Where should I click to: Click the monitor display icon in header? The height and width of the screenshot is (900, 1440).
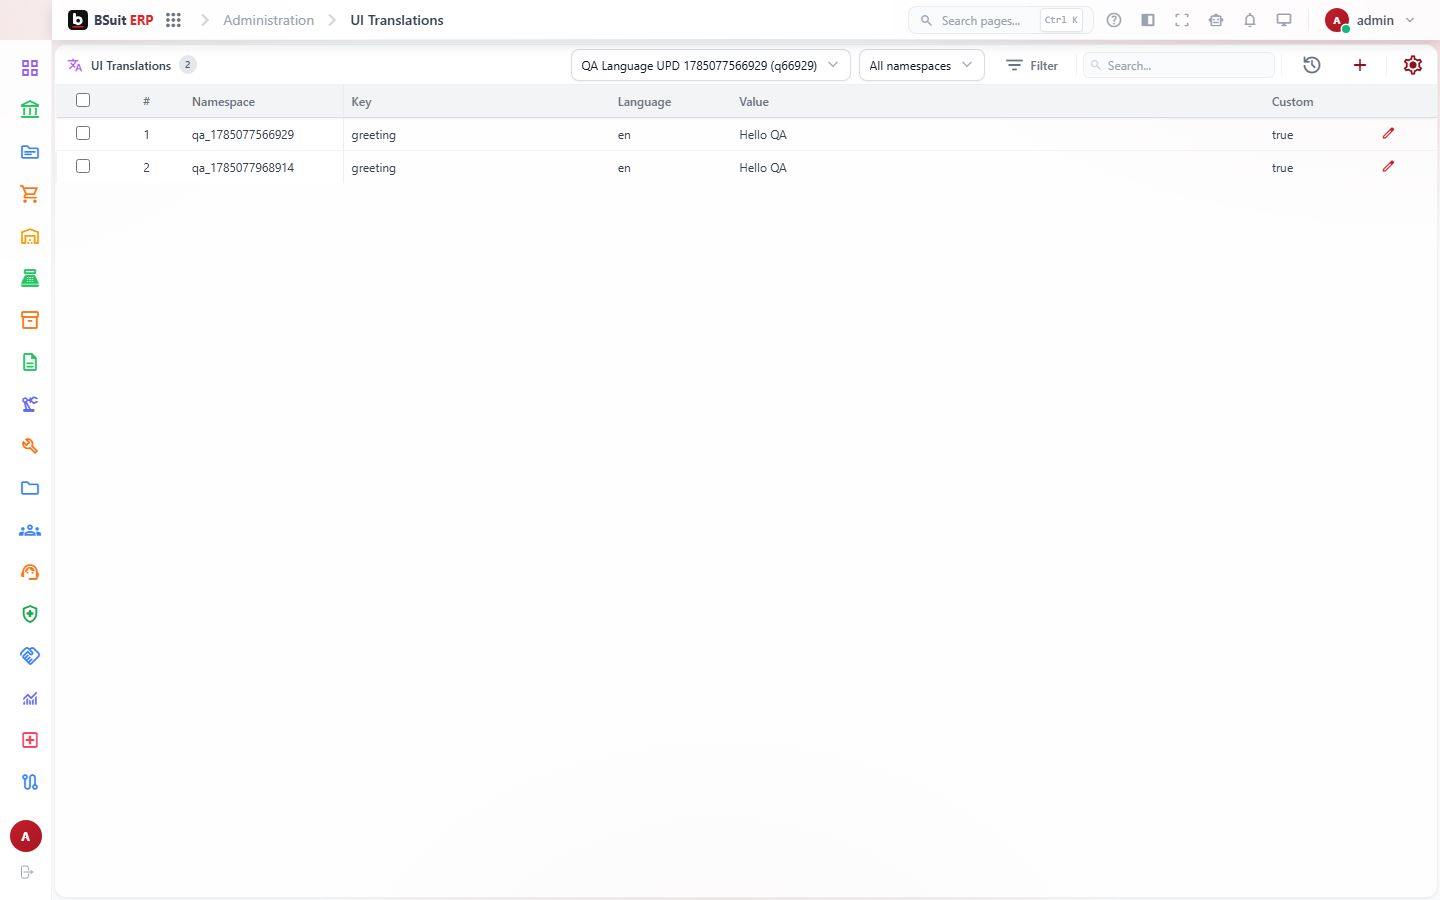(x=1284, y=20)
